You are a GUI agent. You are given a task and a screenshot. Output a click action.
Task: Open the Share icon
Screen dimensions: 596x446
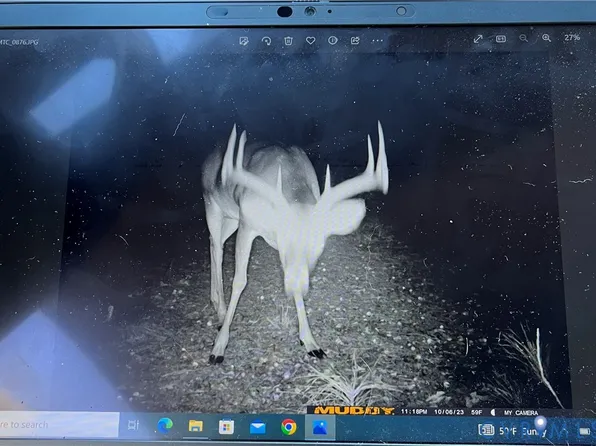[x=355, y=40]
